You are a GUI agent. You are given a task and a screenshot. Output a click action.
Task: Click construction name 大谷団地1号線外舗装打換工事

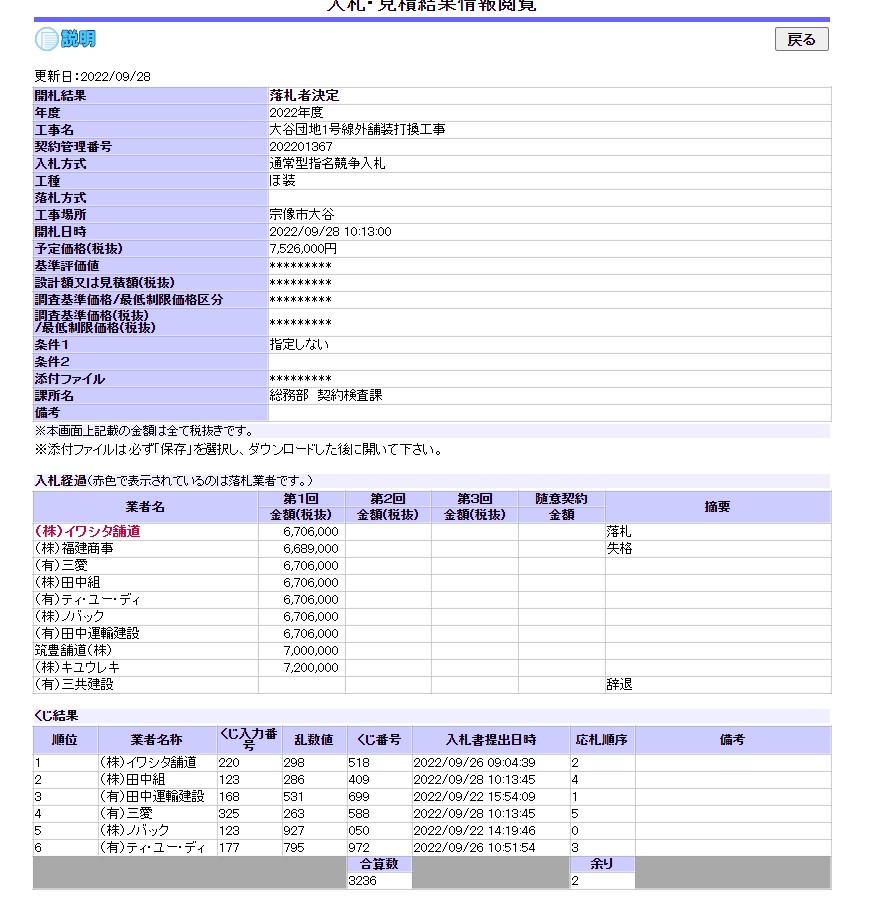(357, 129)
